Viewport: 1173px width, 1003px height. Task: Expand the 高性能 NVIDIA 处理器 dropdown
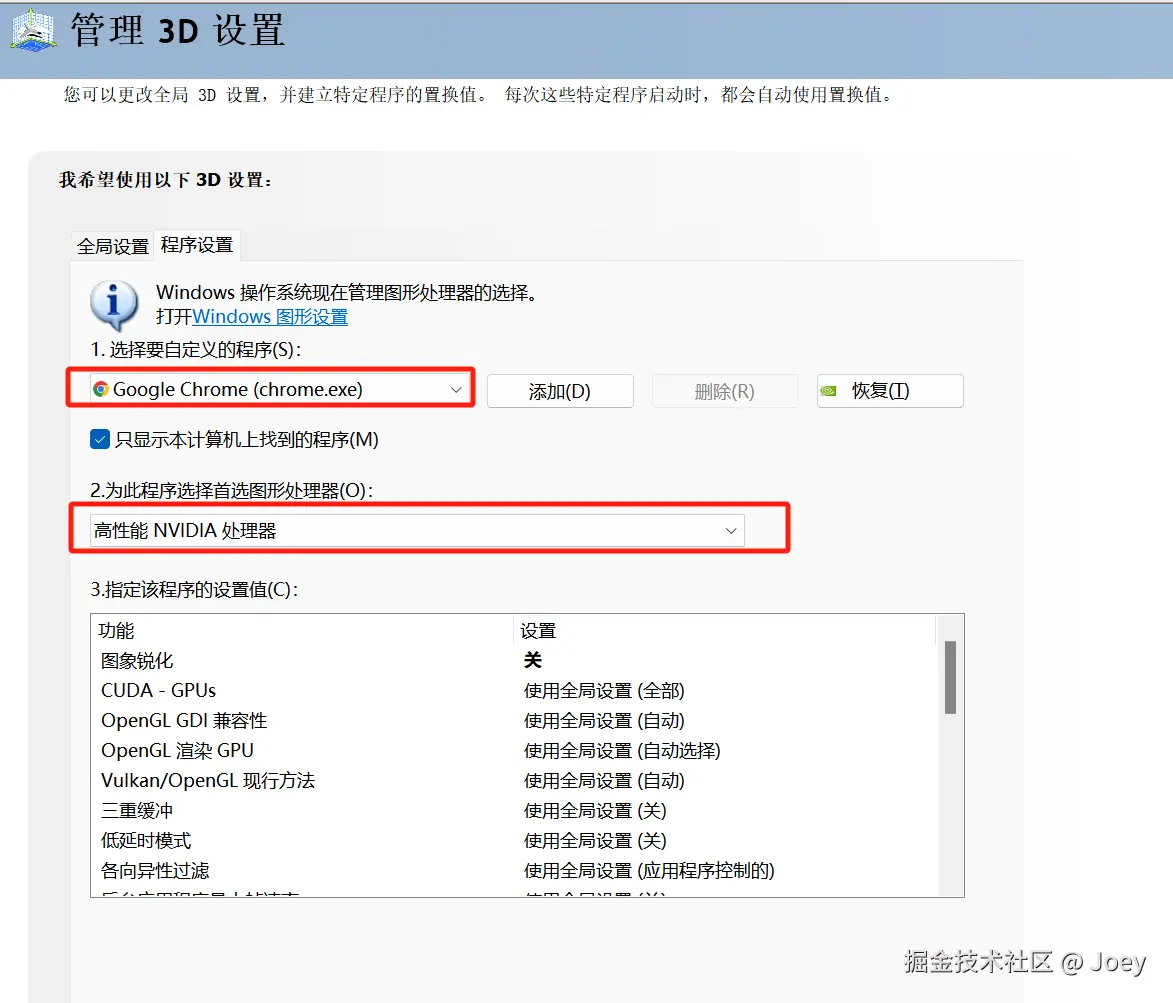417,530
